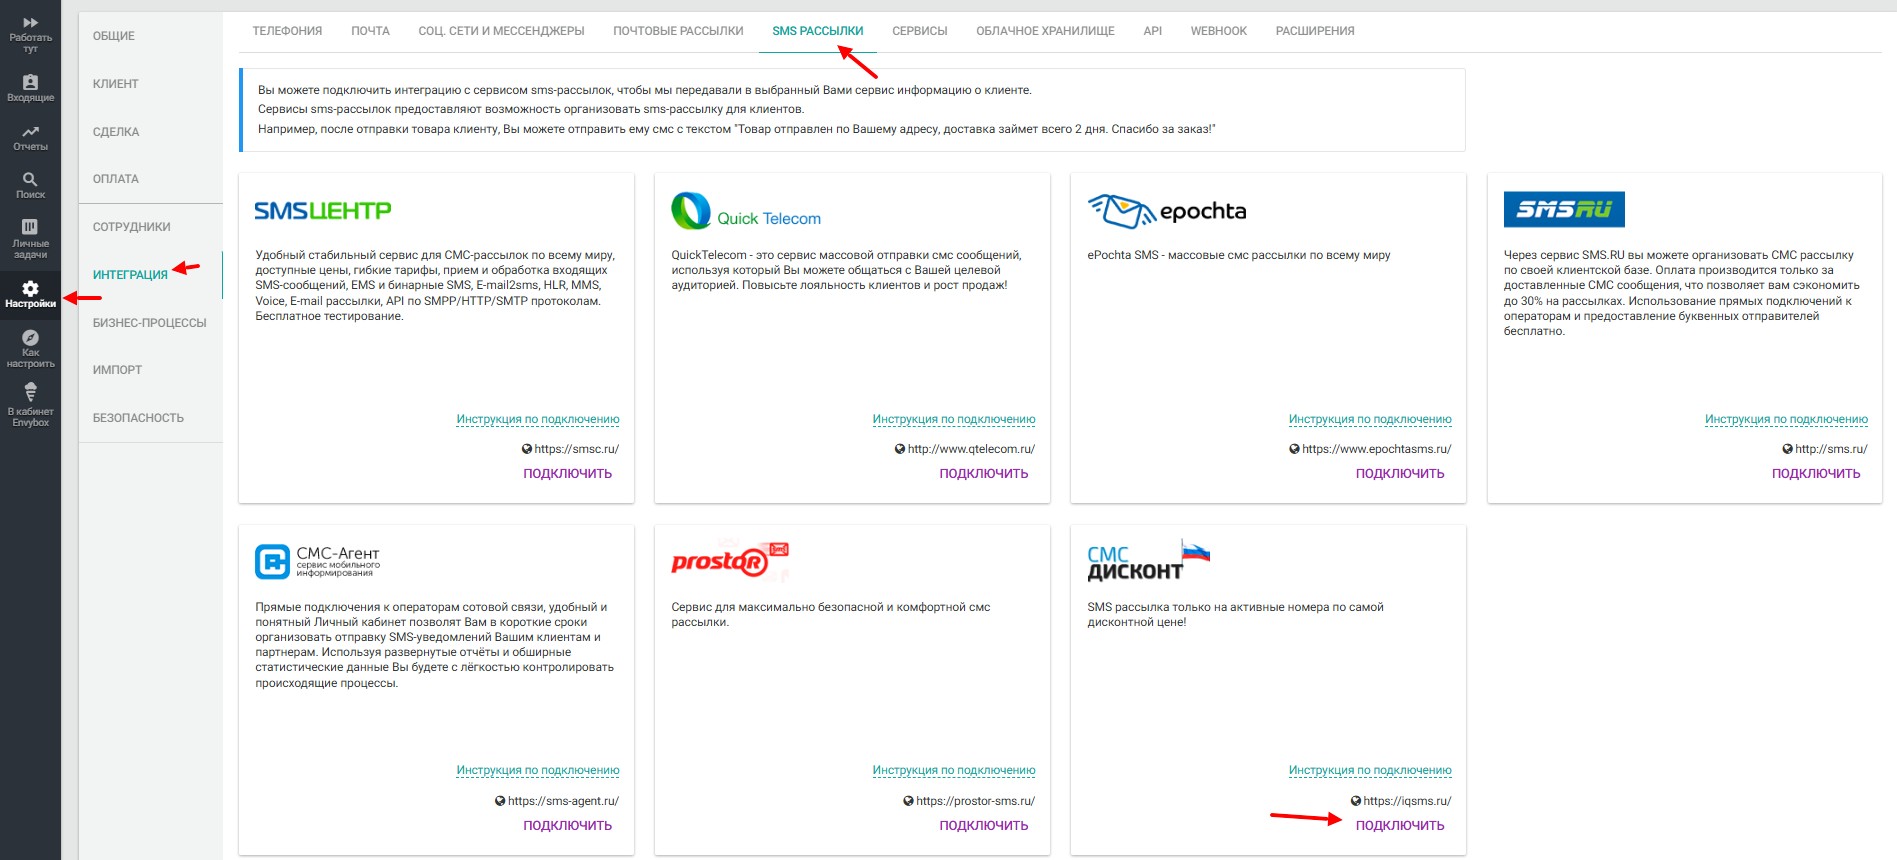Open SMS.RU connection instructions link

point(1786,419)
